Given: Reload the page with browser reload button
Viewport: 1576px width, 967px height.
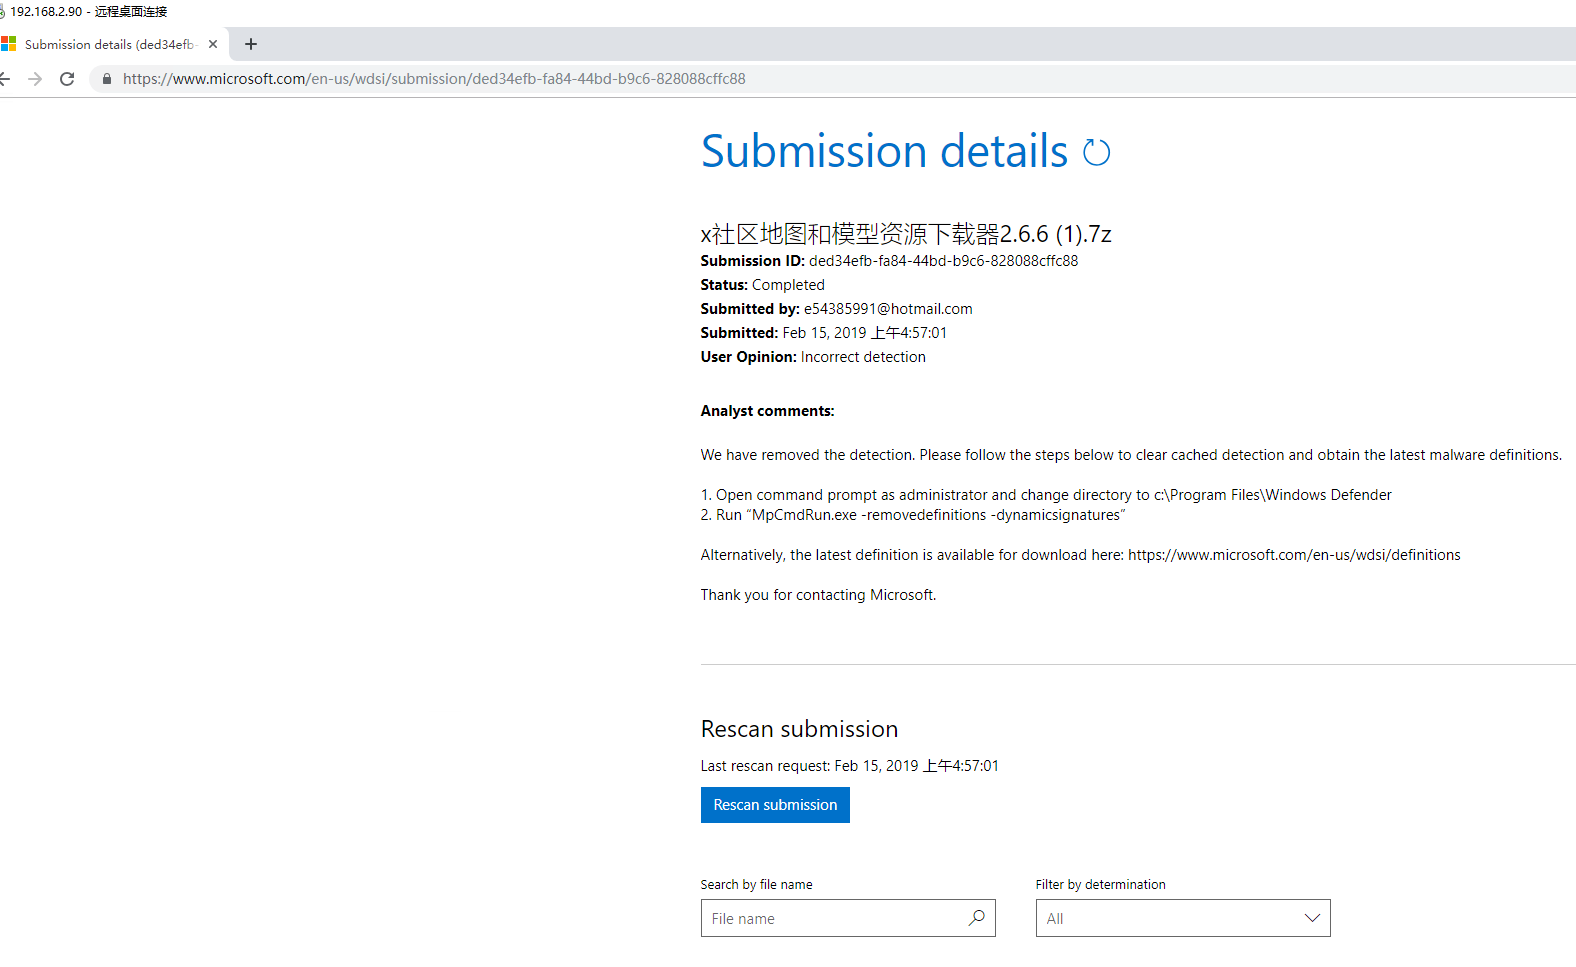Looking at the screenshot, I should pyautogui.click(x=67, y=79).
